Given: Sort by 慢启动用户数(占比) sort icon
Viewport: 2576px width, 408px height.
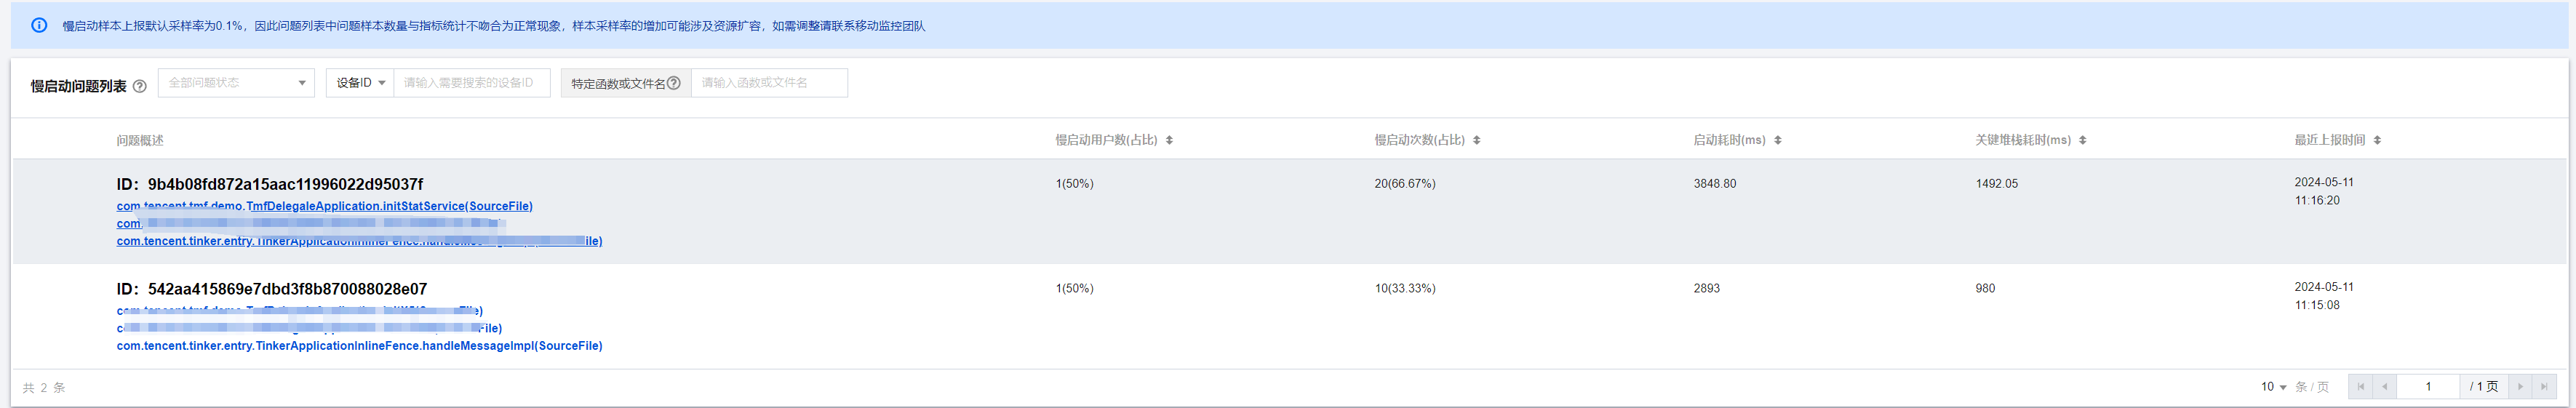Looking at the screenshot, I should pos(1169,140).
